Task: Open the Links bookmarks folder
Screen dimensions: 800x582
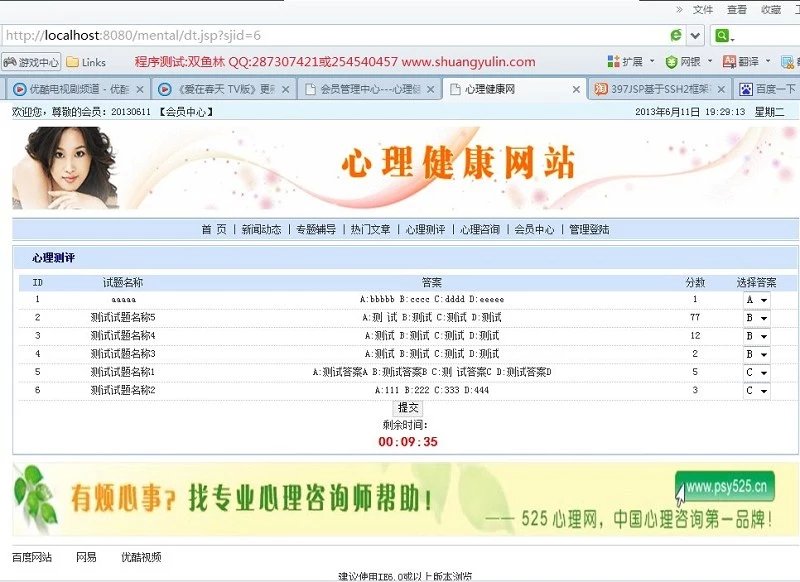Action: (86, 62)
